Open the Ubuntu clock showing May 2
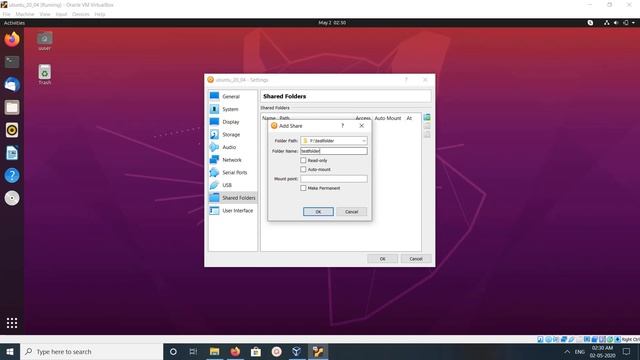 (332, 23)
